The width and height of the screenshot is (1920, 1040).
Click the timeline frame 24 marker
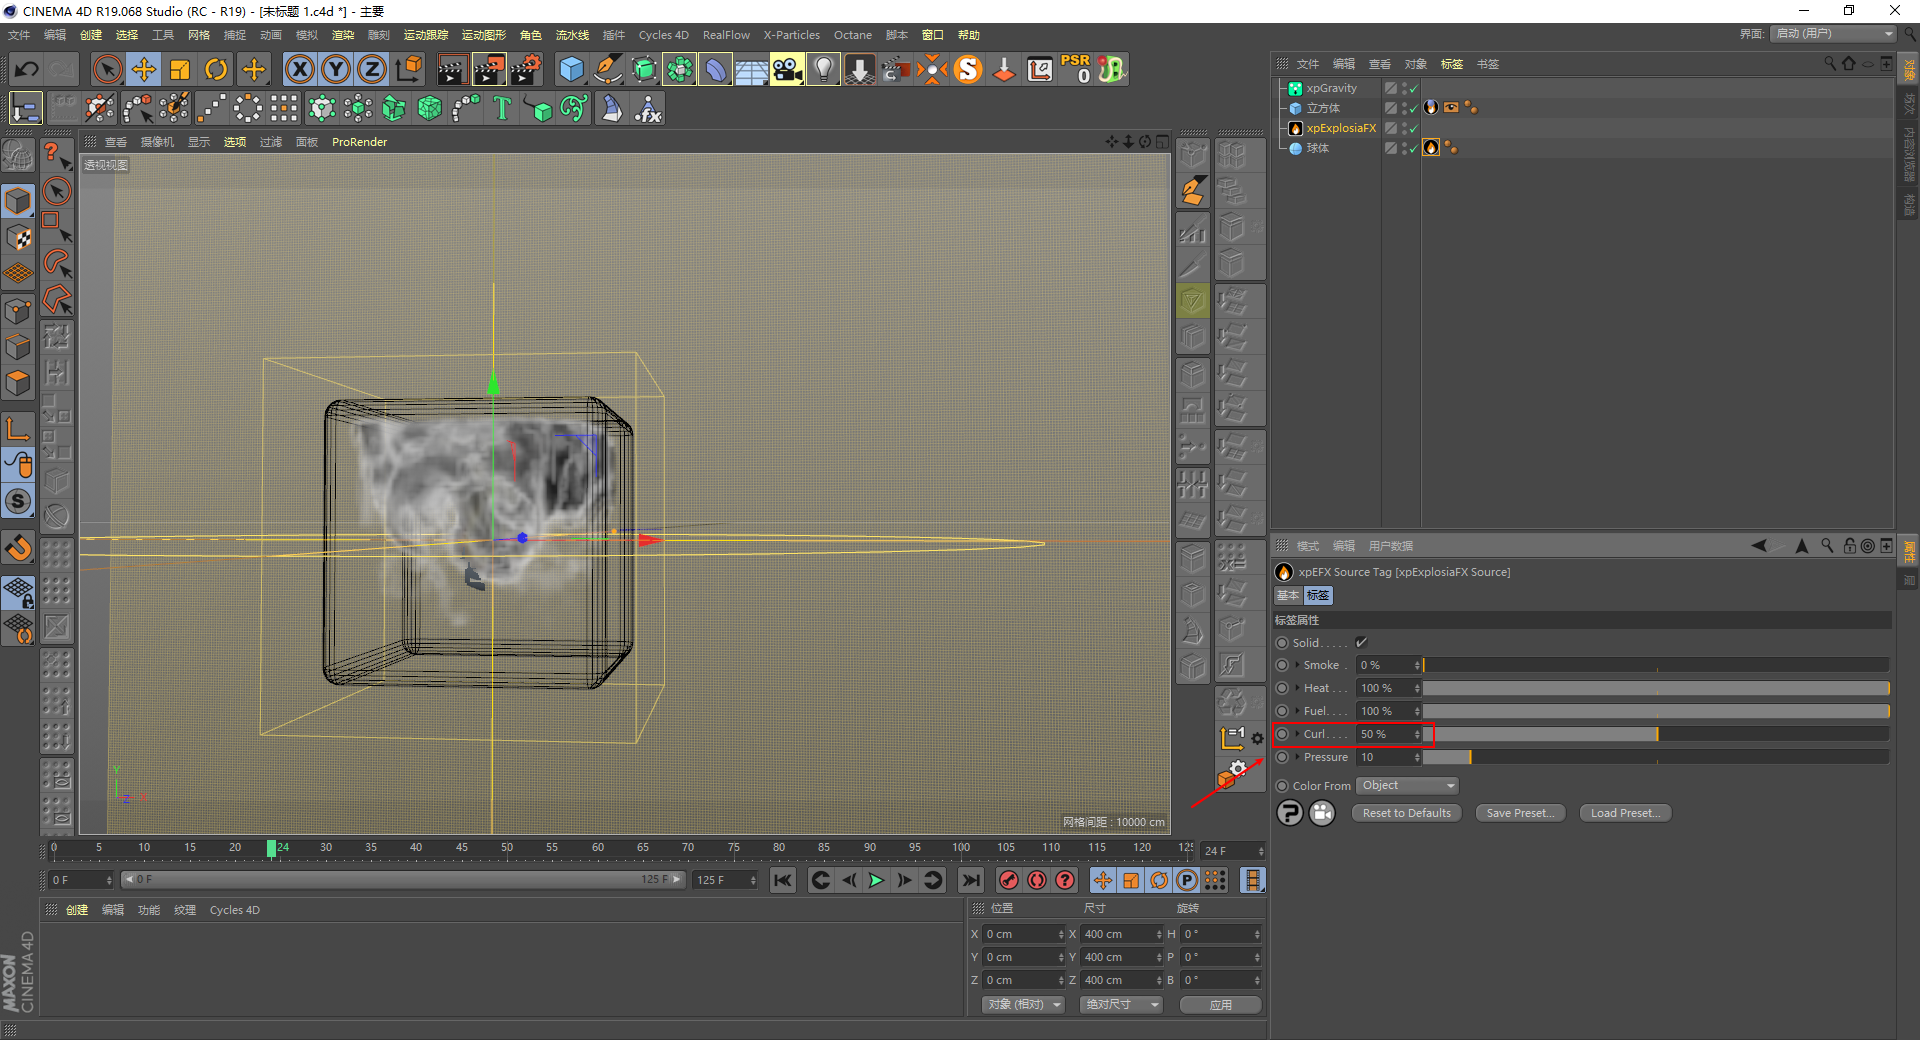point(272,848)
